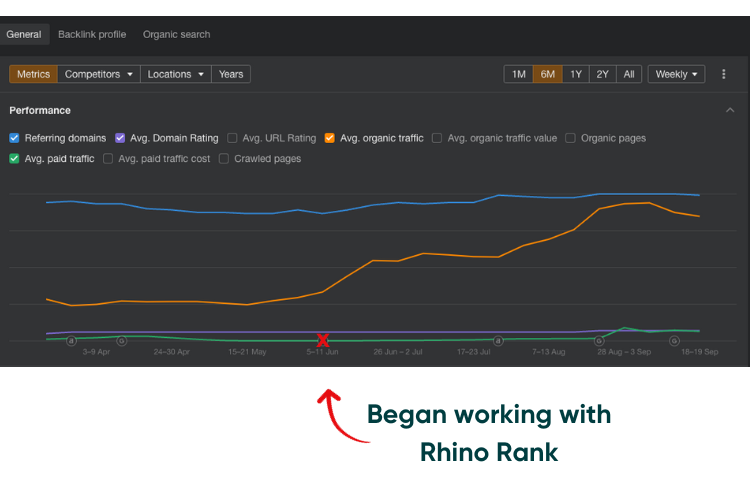Viewport: 750px width, 500px height.
Task: Uncheck the Avg. organic traffic checkbox
Action: [330, 138]
